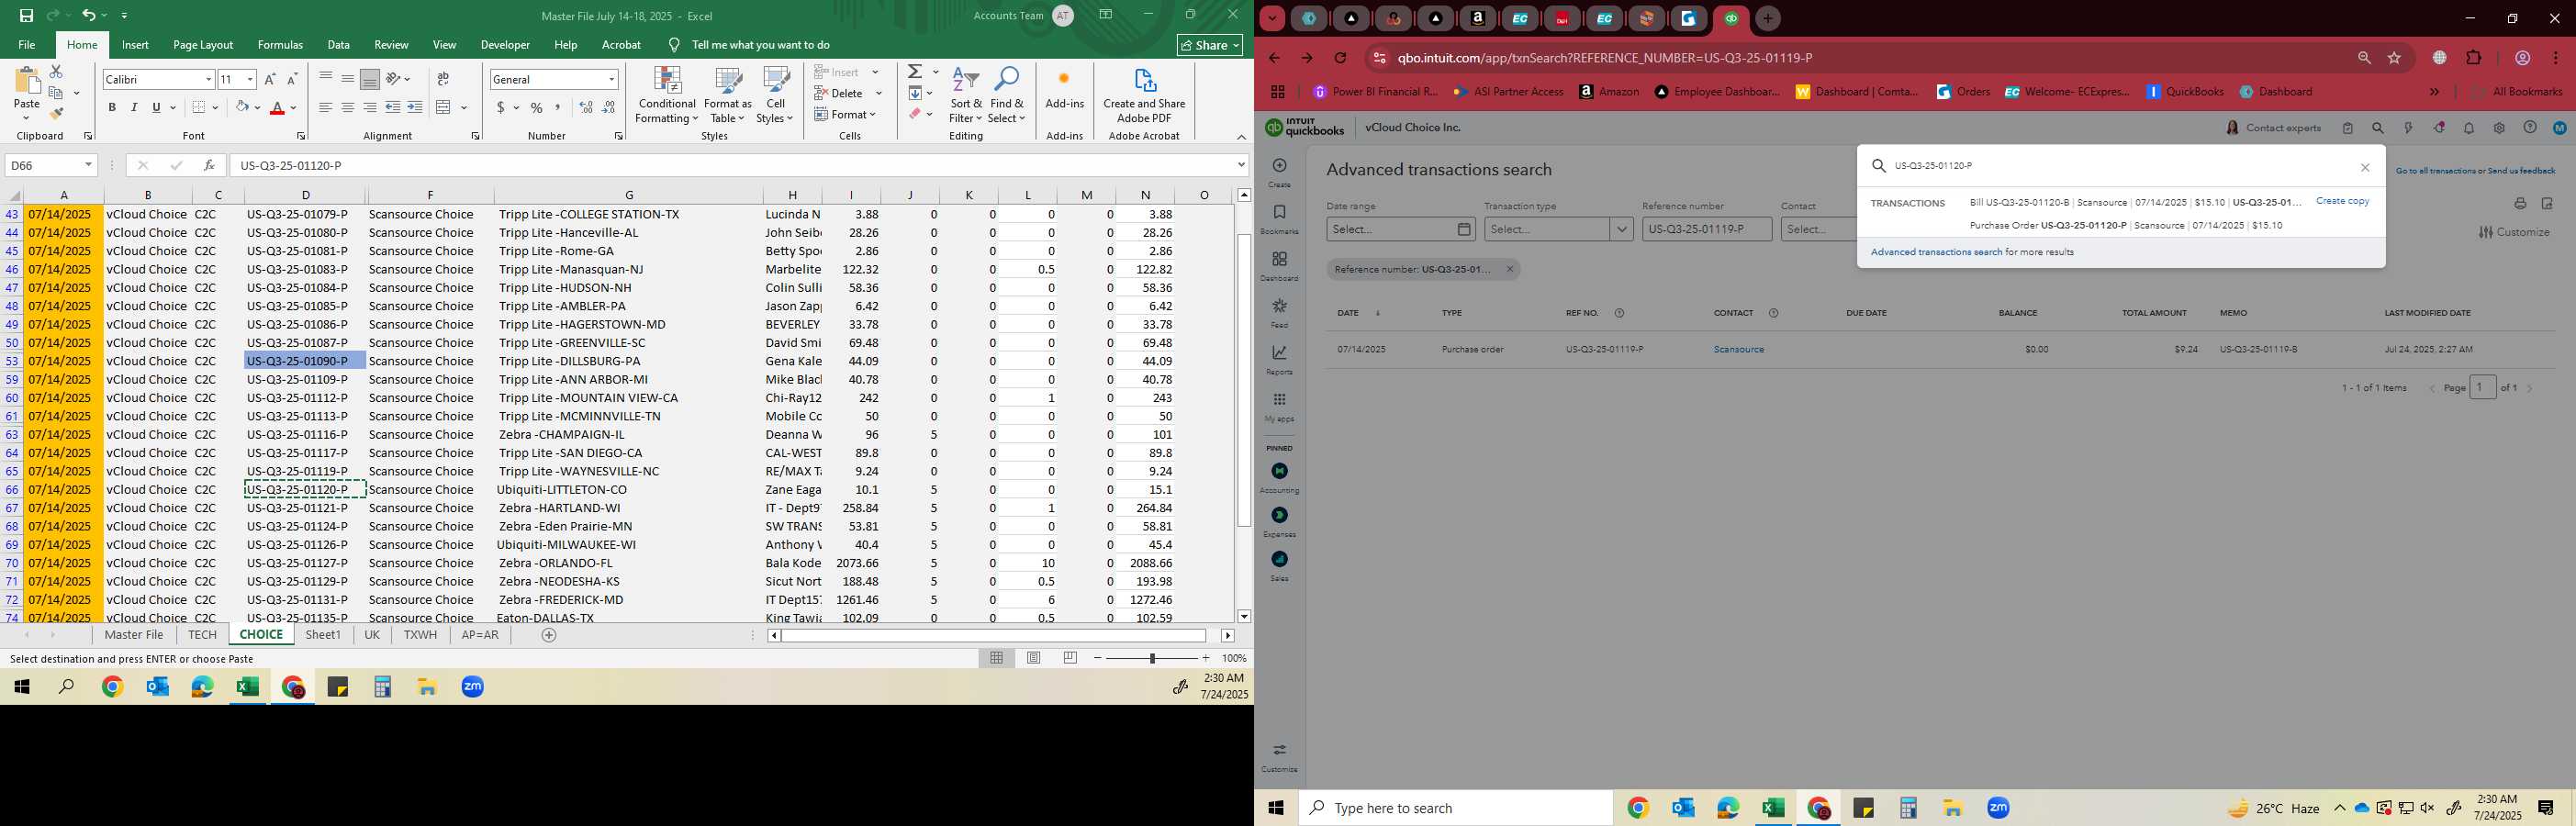Click the Percent Style icon
Viewport: 2576px width, 826px height.
[537, 108]
